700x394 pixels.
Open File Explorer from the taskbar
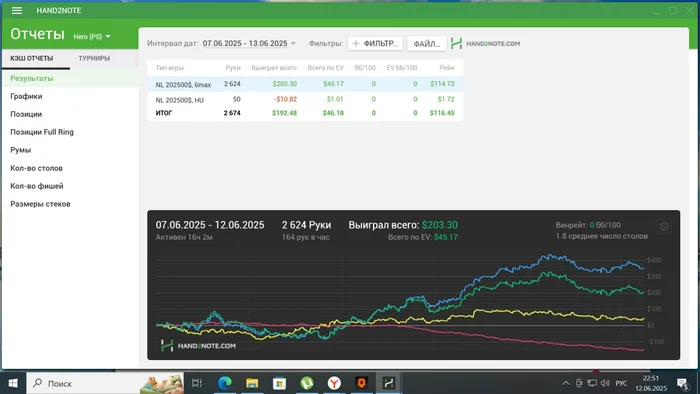point(252,383)
